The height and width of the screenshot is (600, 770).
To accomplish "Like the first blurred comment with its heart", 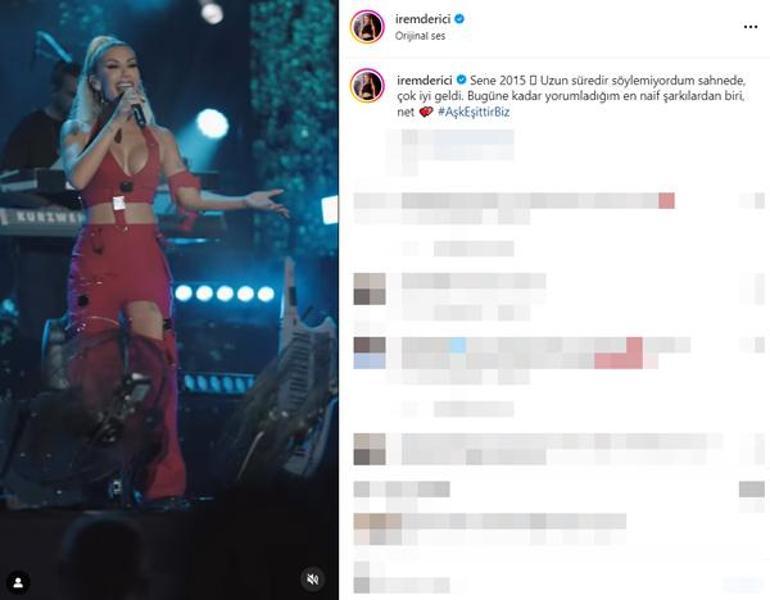I will (x=754, y=201).
